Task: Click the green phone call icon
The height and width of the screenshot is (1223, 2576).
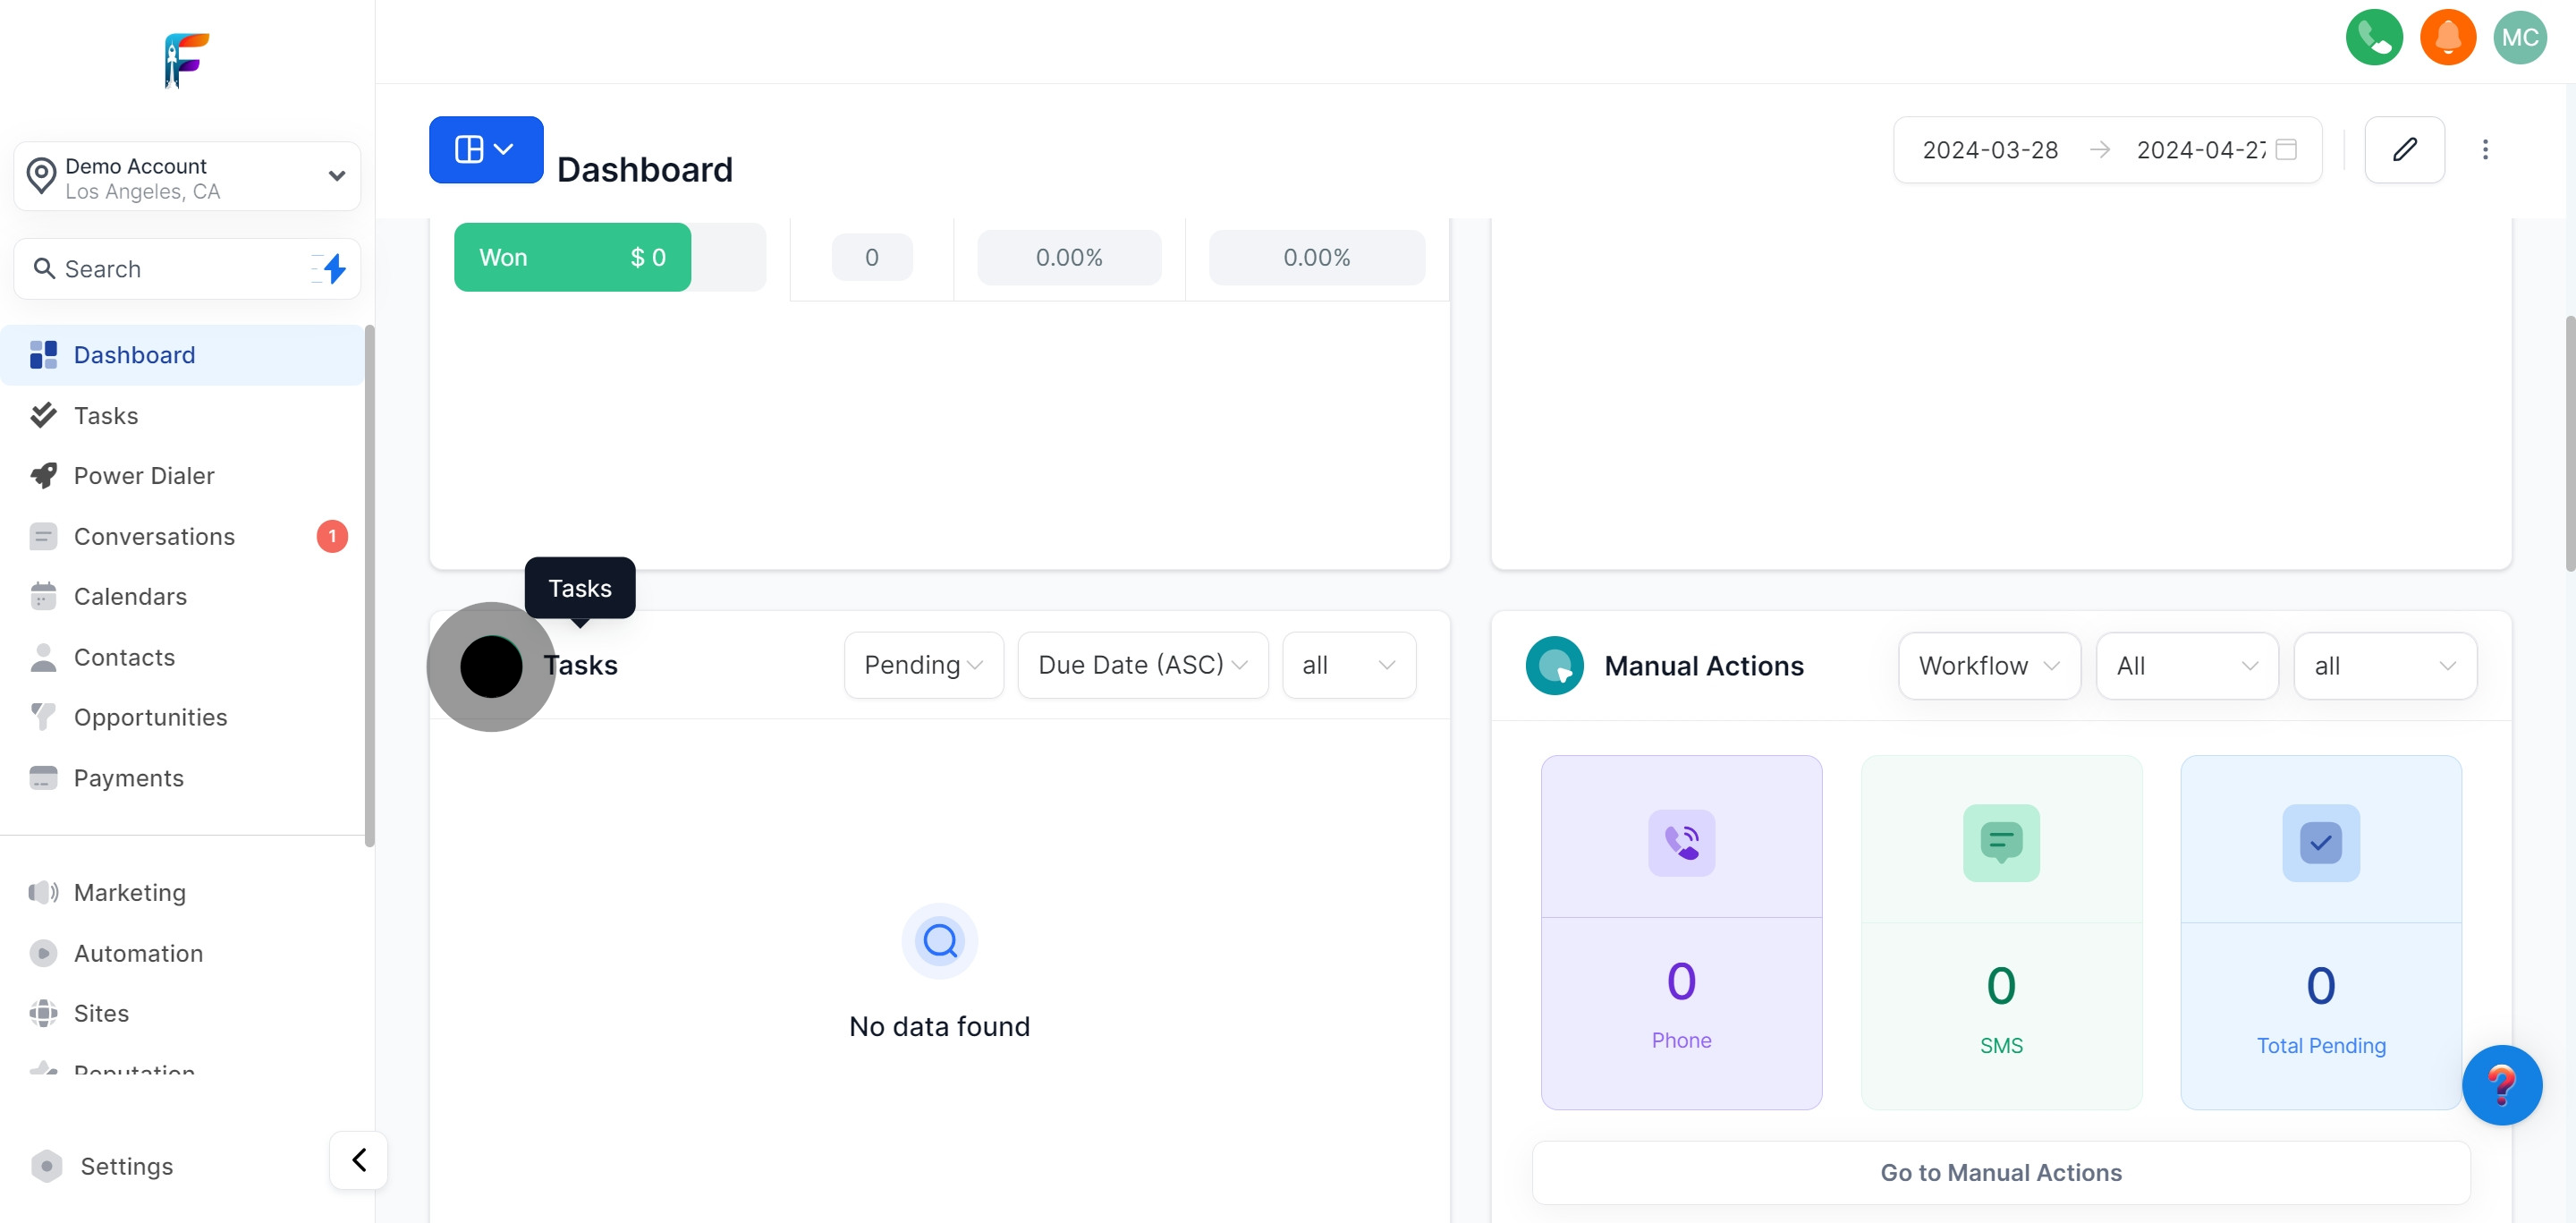Action: coord(2373,38)
